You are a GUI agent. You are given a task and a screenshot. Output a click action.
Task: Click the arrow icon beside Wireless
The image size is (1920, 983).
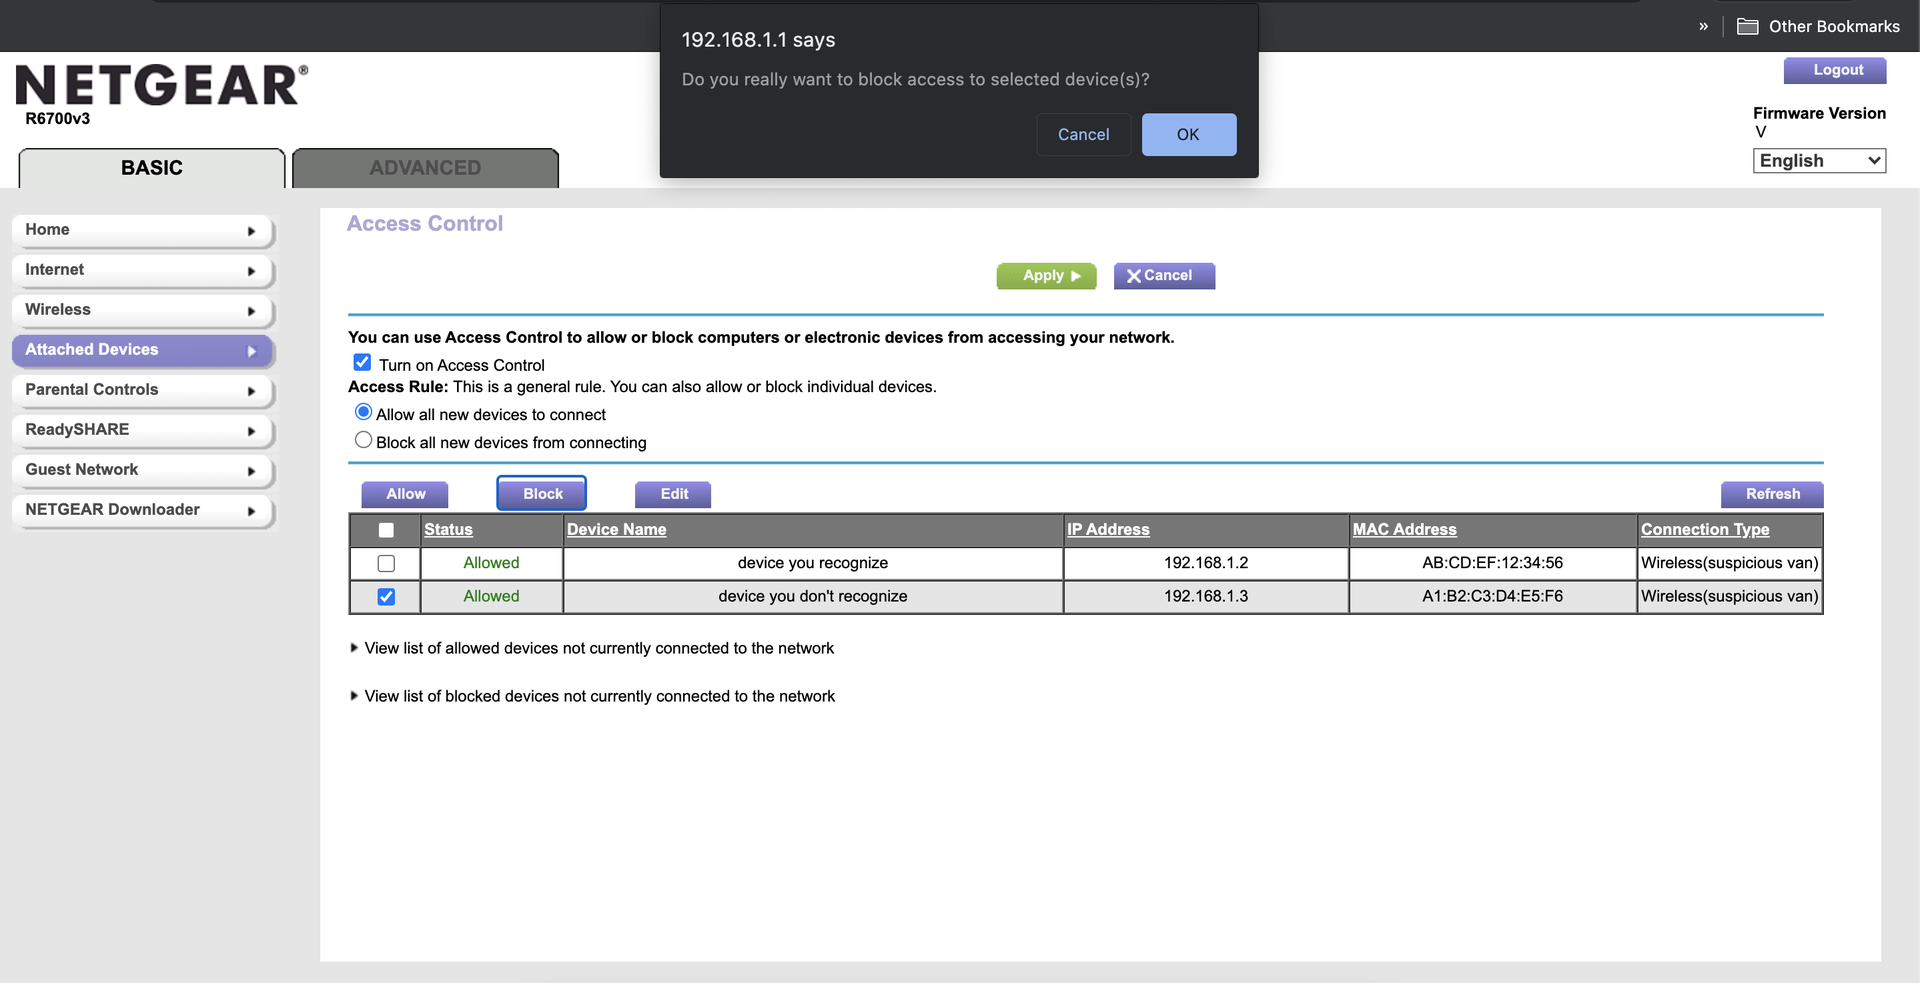pyautogui.click(x=251, y=311)
